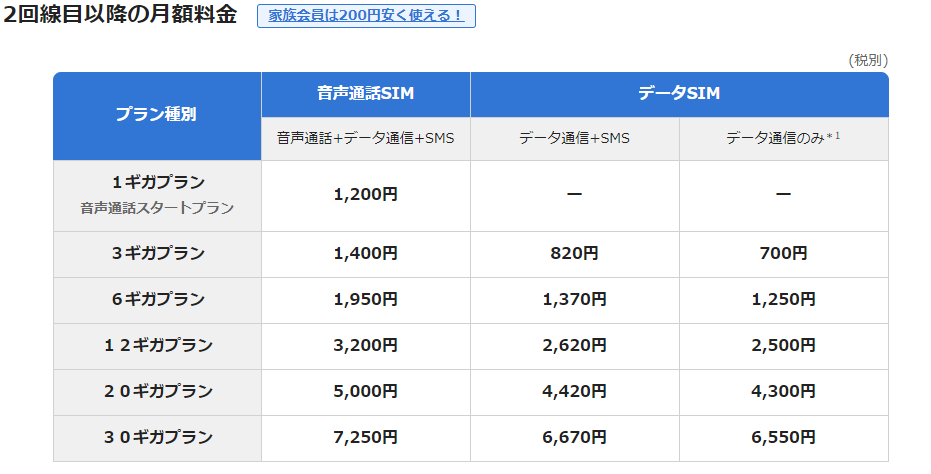Select the 700円 price cell

783,254
